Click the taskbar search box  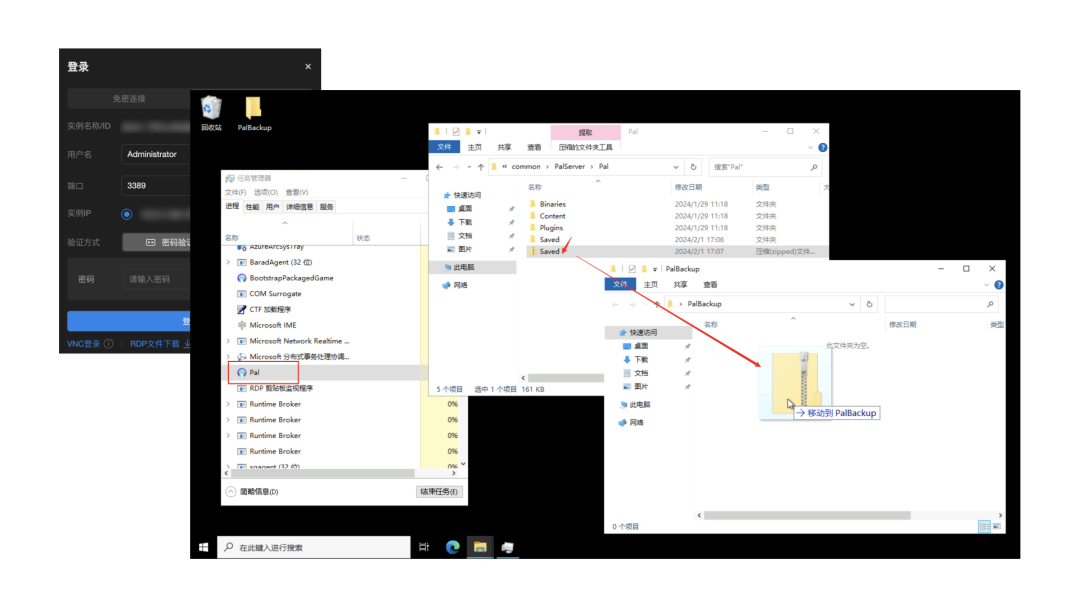(314, 547)
